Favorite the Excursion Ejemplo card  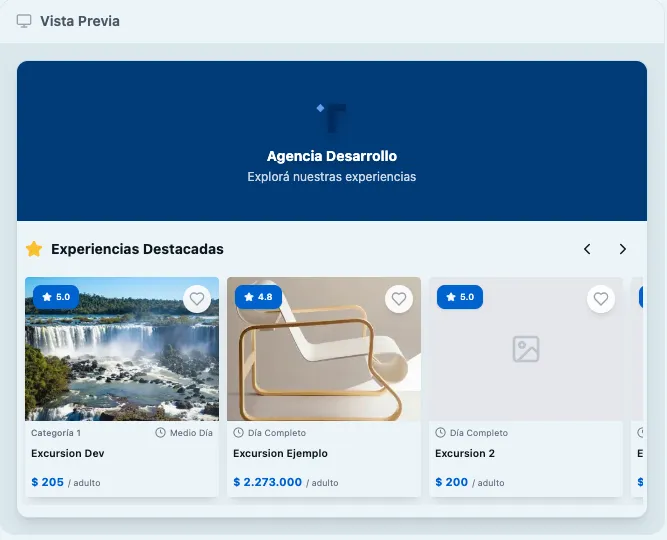click(399, 299)
